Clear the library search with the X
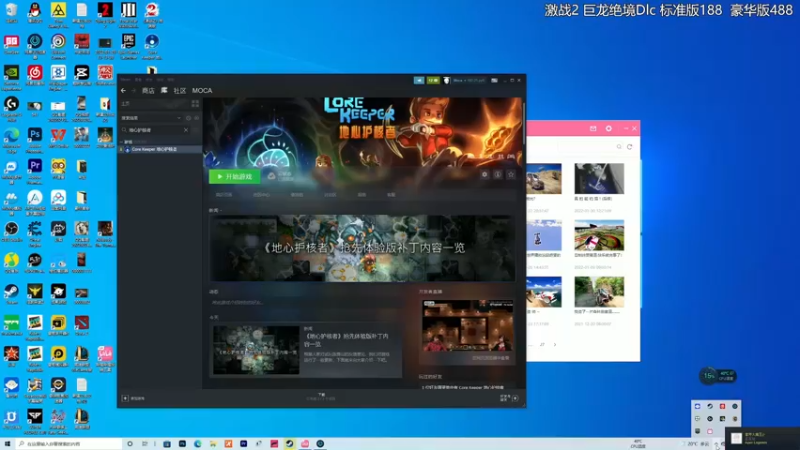800x450 pixels. pyautogui.click(x=186, y=130)
